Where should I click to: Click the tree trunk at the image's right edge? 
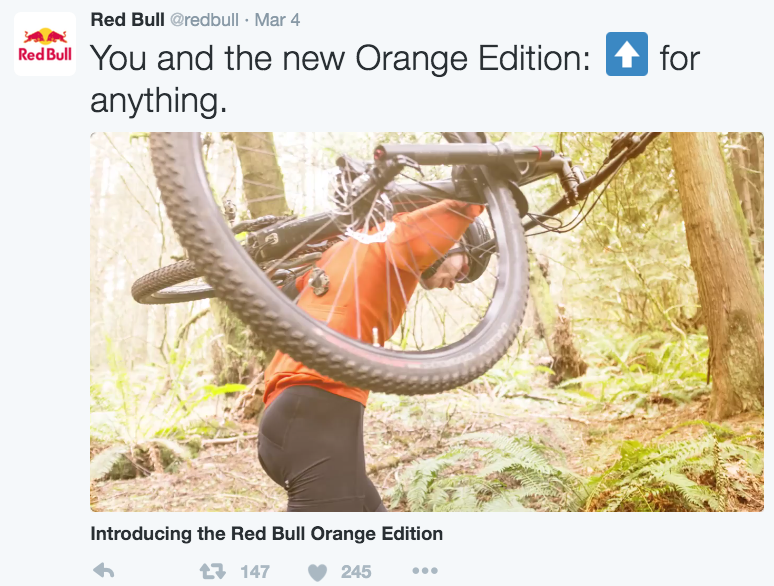click(721, 272)
